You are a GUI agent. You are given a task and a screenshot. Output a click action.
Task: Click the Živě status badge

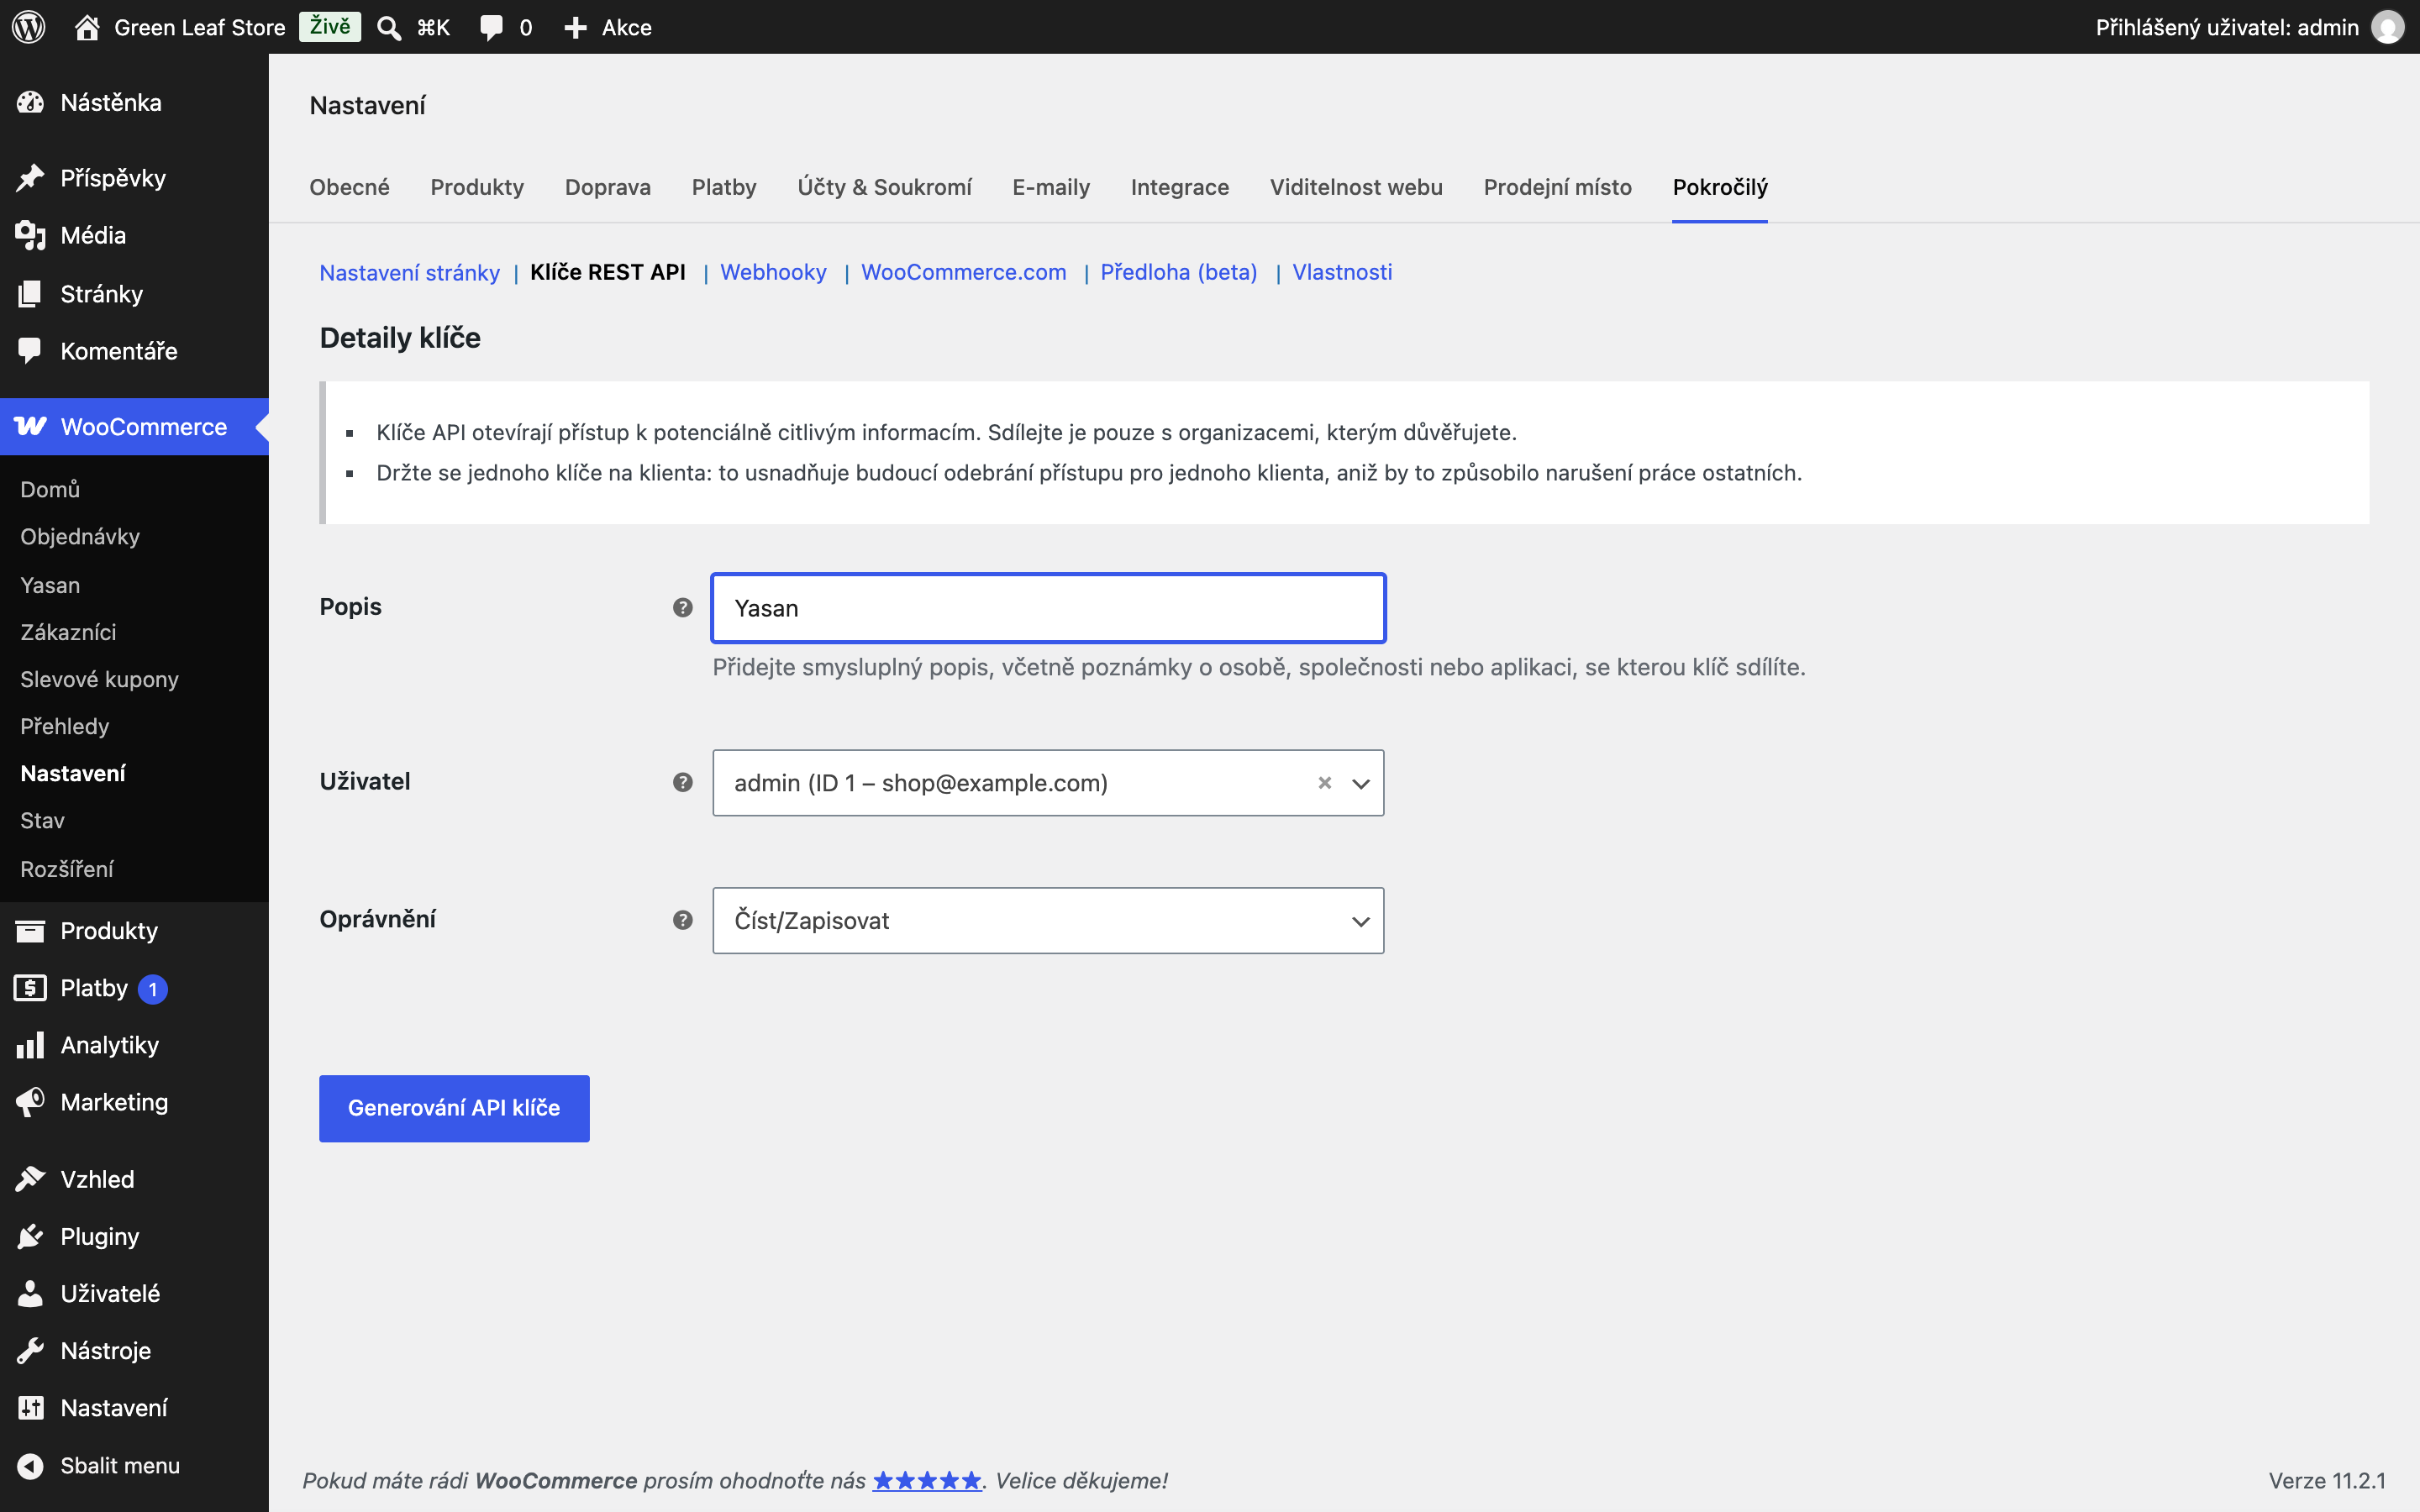pos(330,27)
